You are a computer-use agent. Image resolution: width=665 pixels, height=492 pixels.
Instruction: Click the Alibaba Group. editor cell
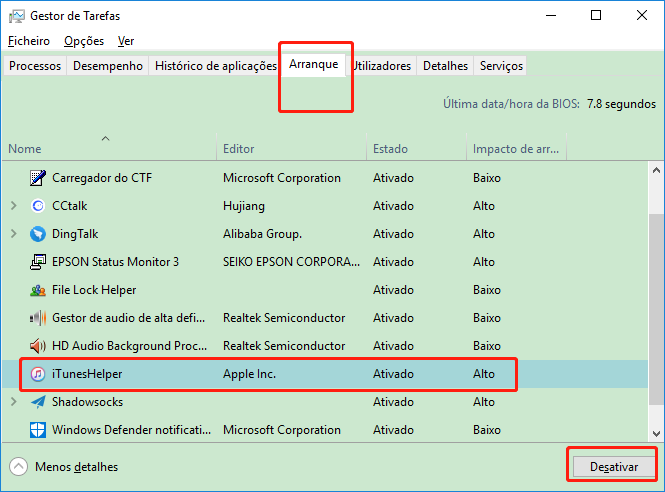pyautogui.click(x=263, y=234)
